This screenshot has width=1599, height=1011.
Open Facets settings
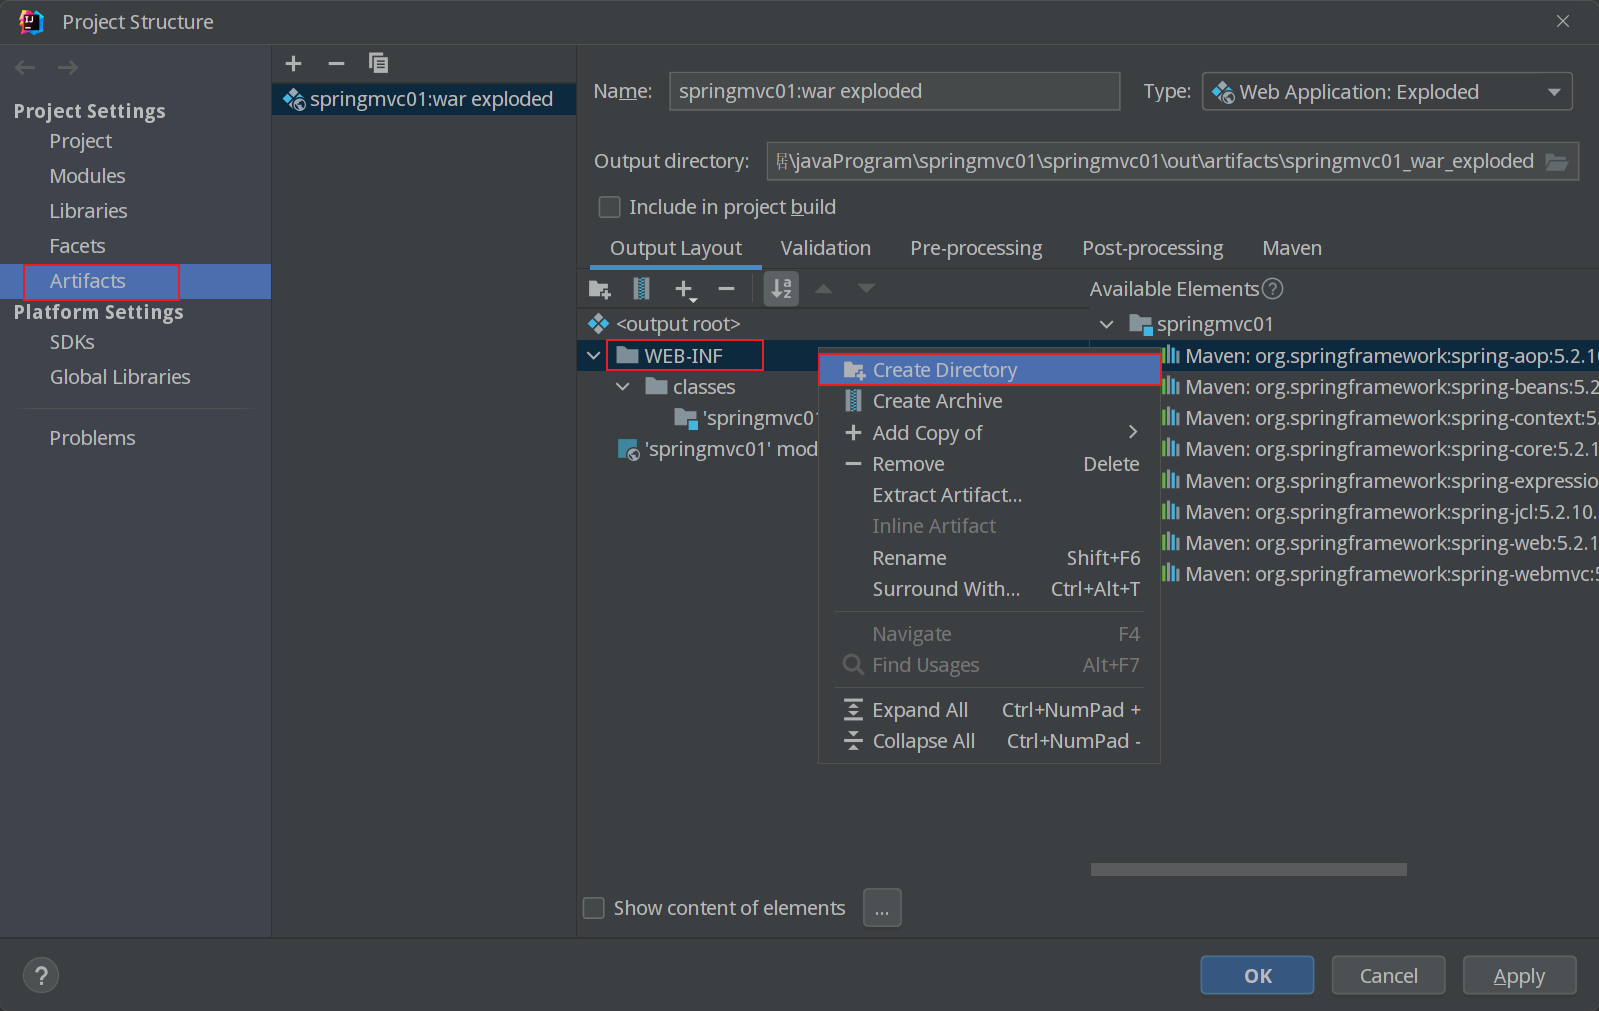78,246
